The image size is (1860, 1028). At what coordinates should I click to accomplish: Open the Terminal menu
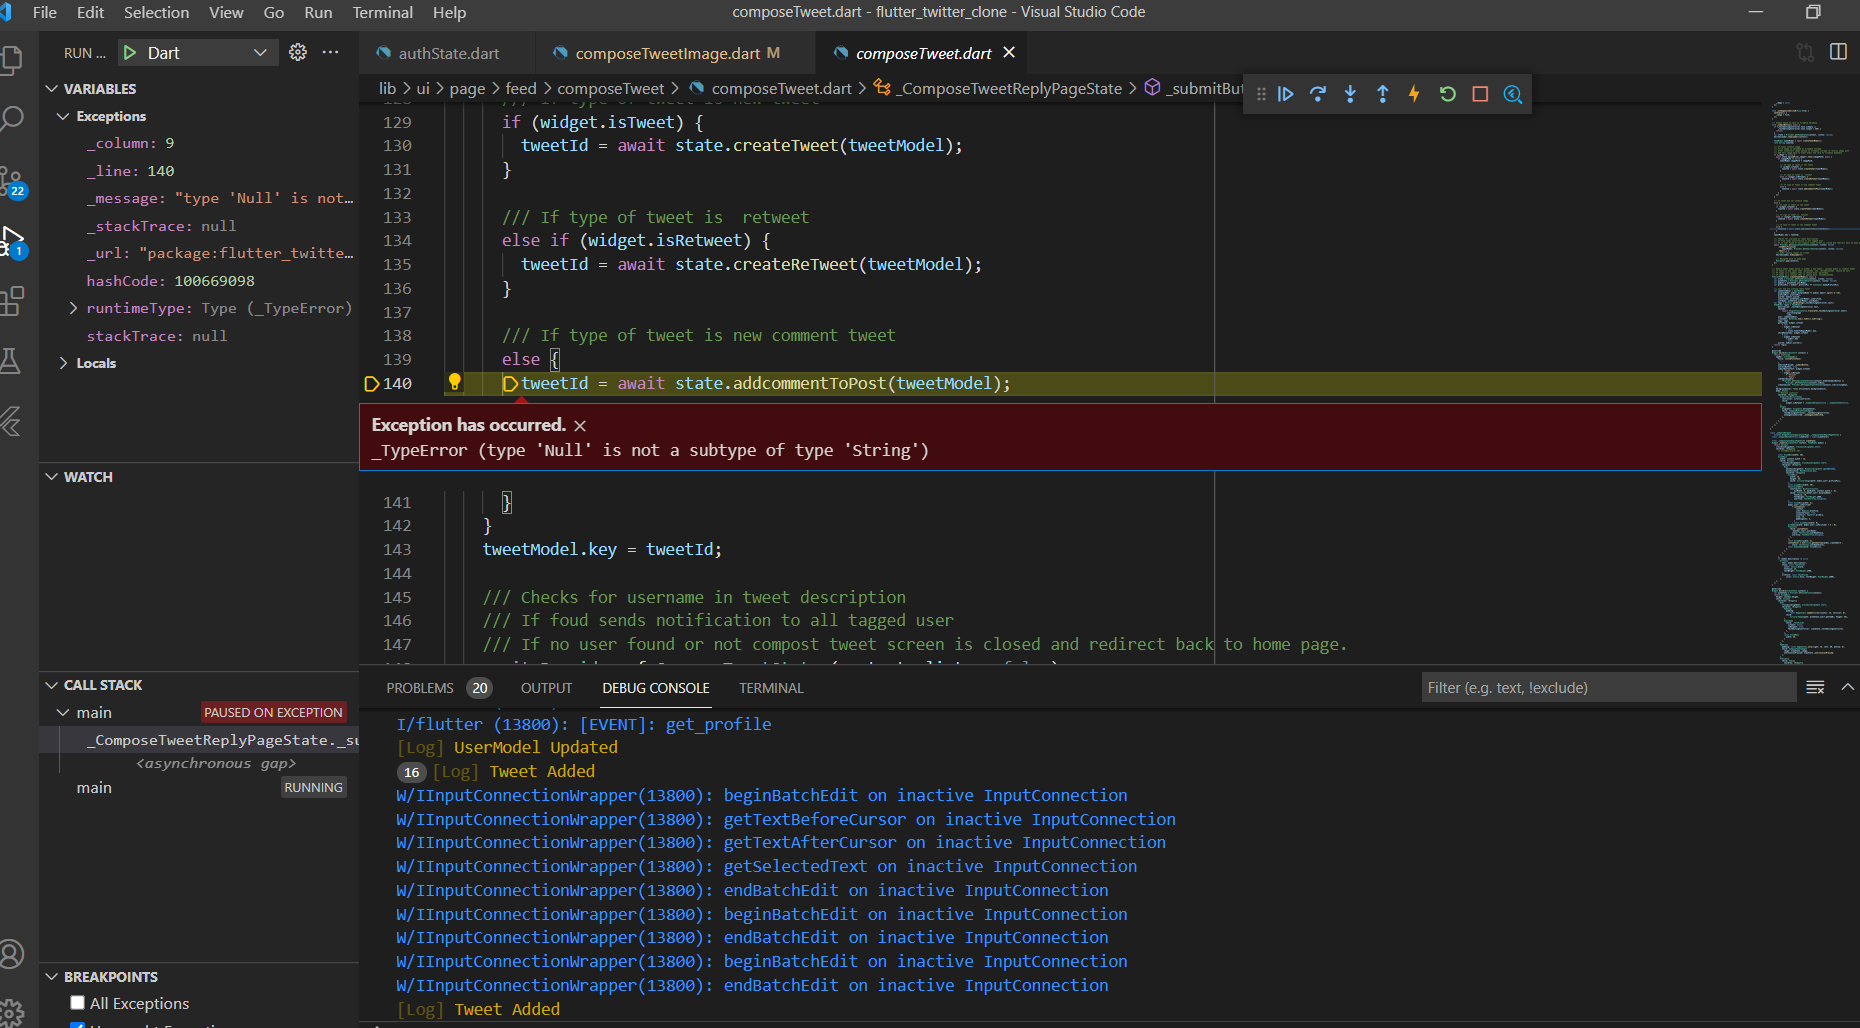382,12
